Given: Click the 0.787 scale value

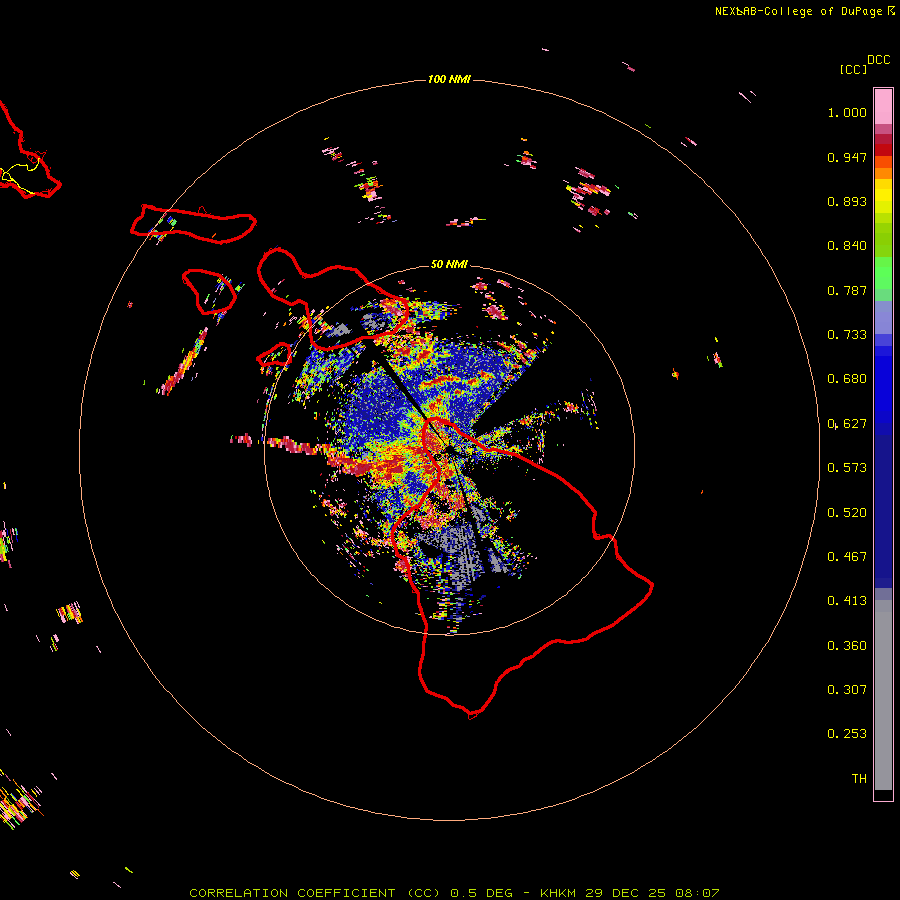Looking at the screenshot, I should [x=847, y=290].
